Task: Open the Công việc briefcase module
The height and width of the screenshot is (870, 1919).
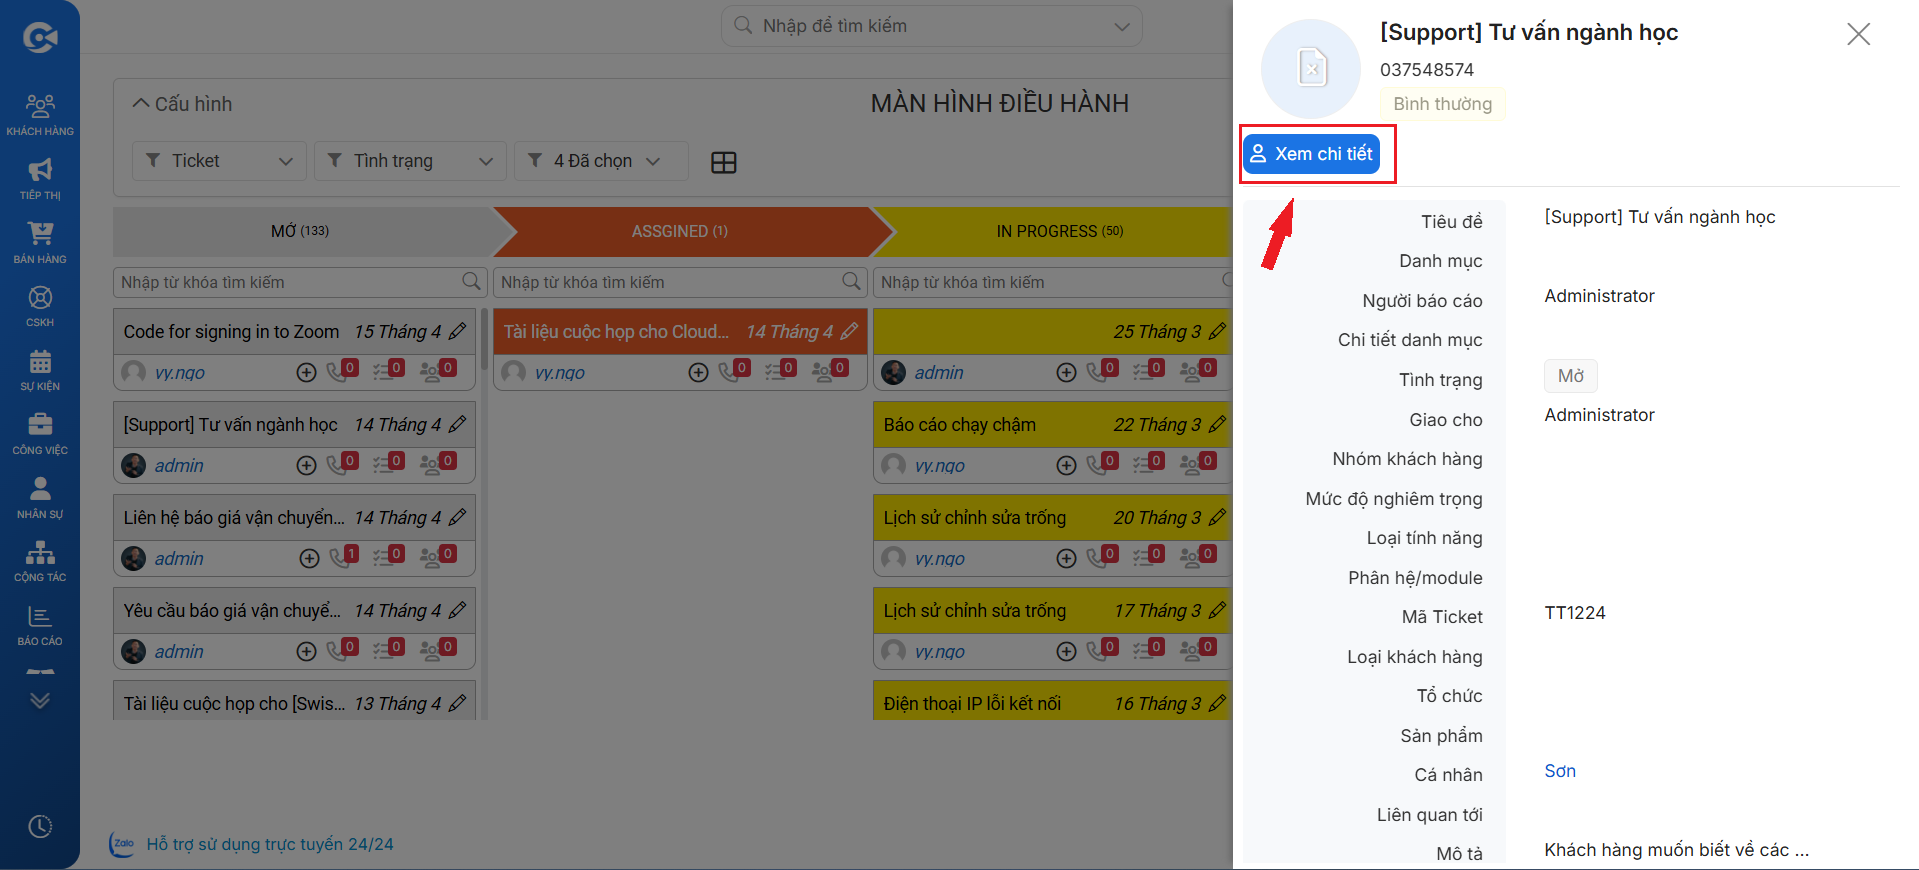Action: (40, 434)
